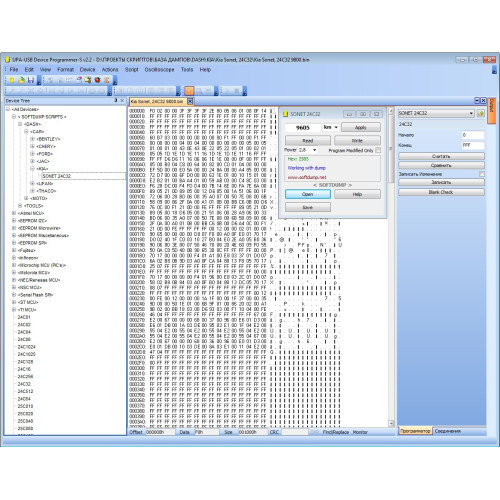Toggle the Program Modified Only checkbox
The height and width of the screenshot is (500, 500).
click(378, 150)
